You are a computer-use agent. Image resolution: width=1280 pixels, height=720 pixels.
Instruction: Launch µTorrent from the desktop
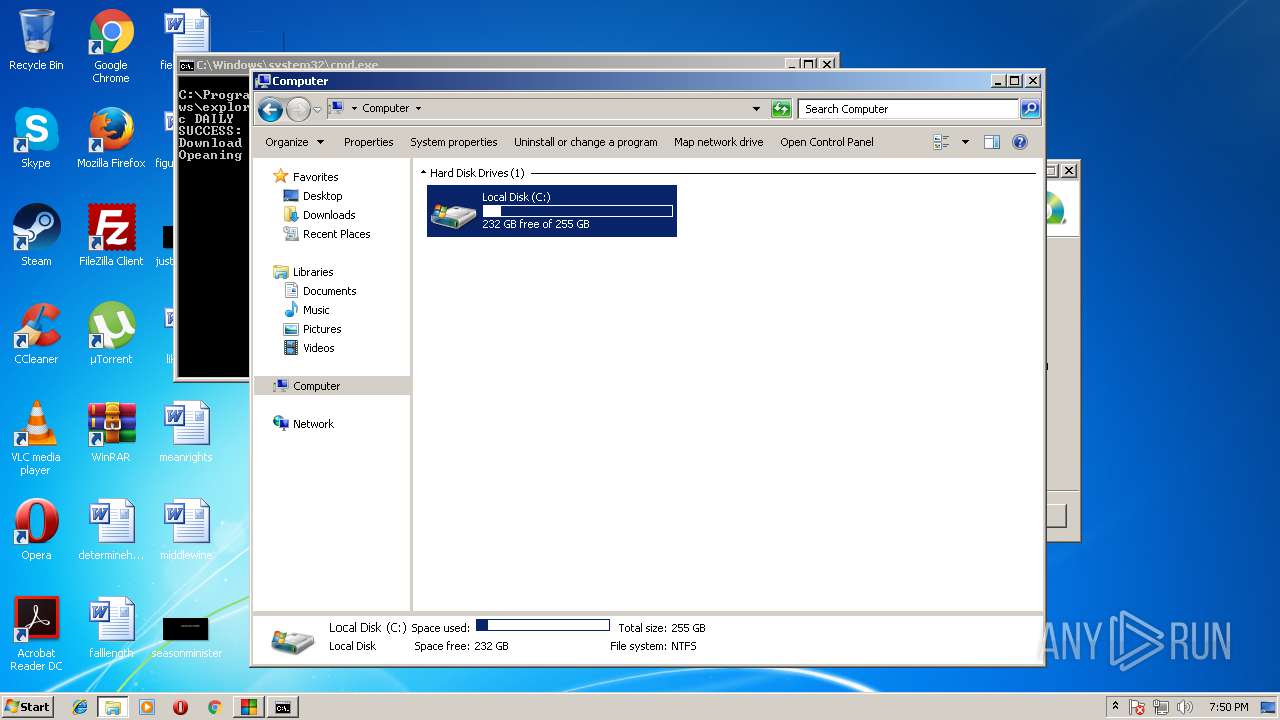111,335
